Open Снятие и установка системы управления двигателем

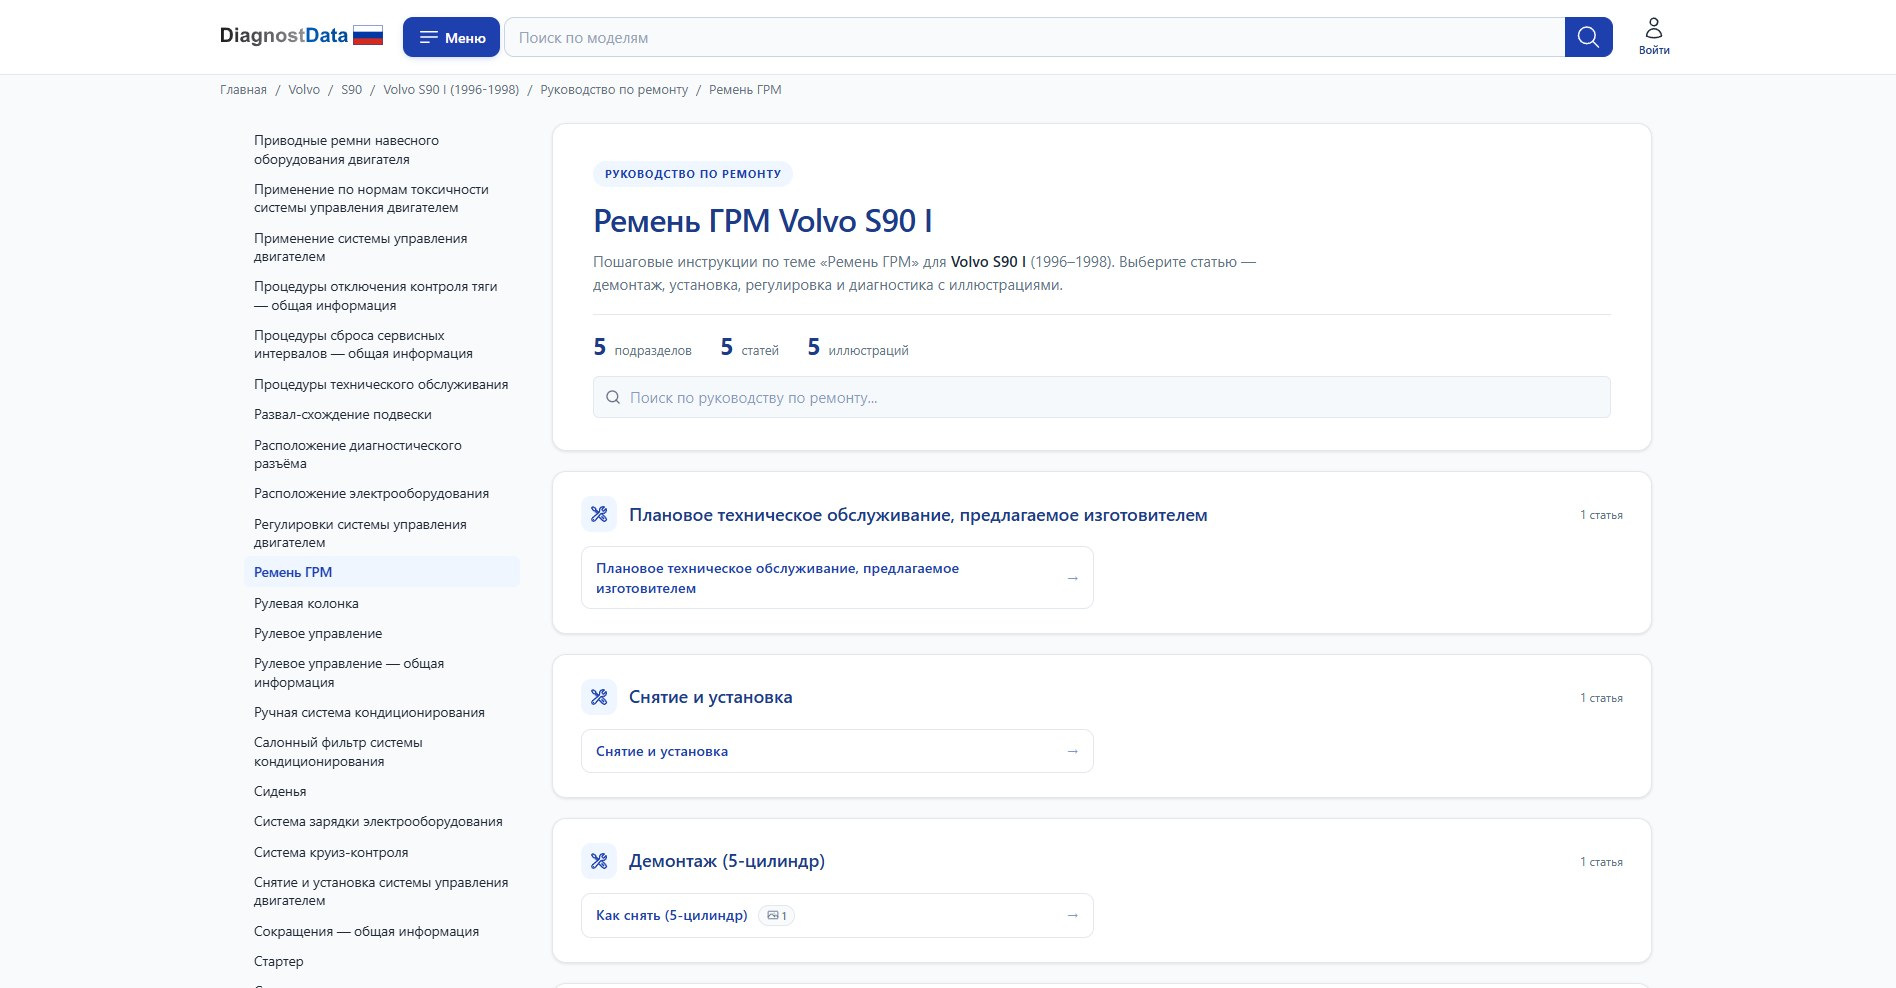381,891
